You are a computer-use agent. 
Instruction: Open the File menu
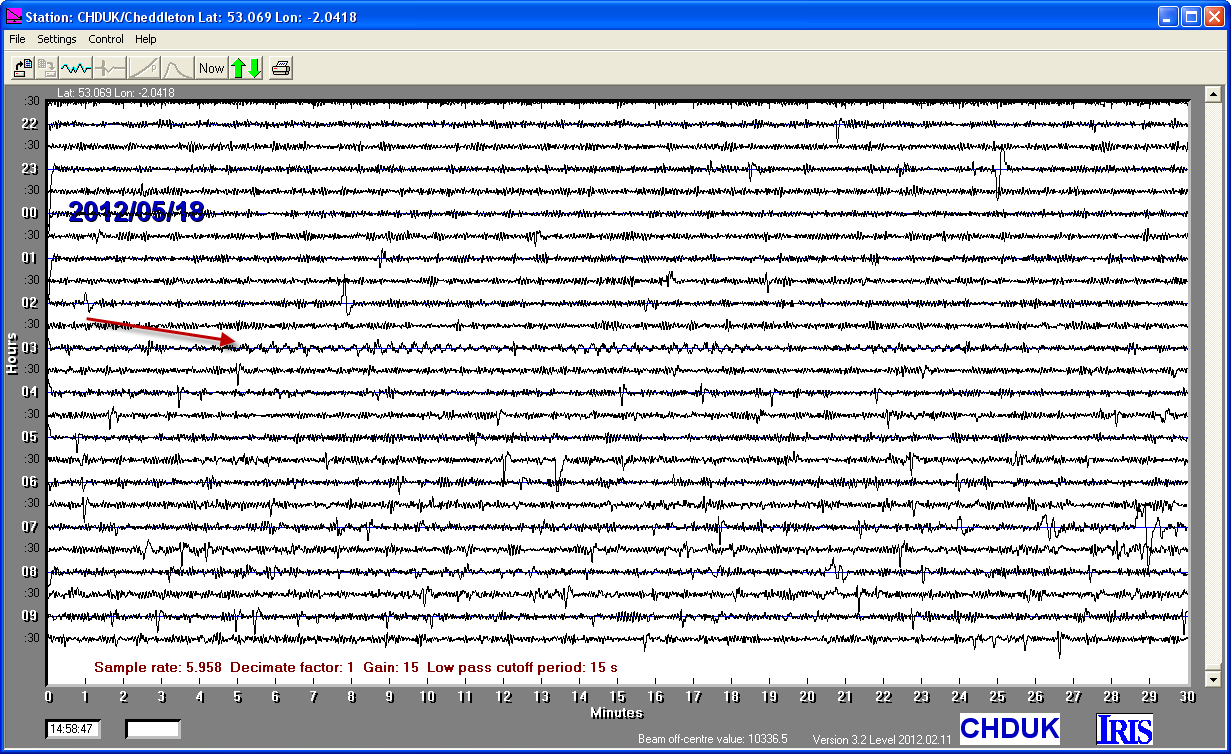click(x=17, y=39)
